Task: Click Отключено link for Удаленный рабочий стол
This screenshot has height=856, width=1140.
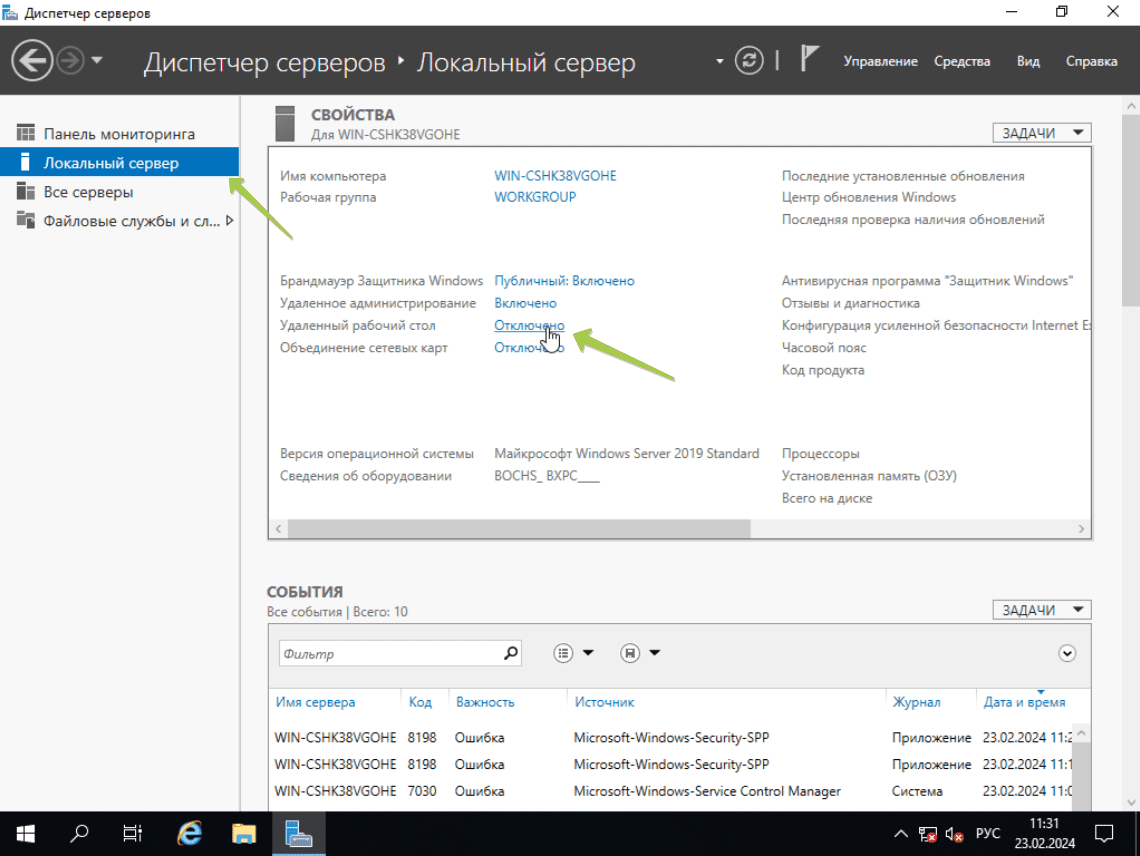Action: pyautogui.click(x=529, y=325)
